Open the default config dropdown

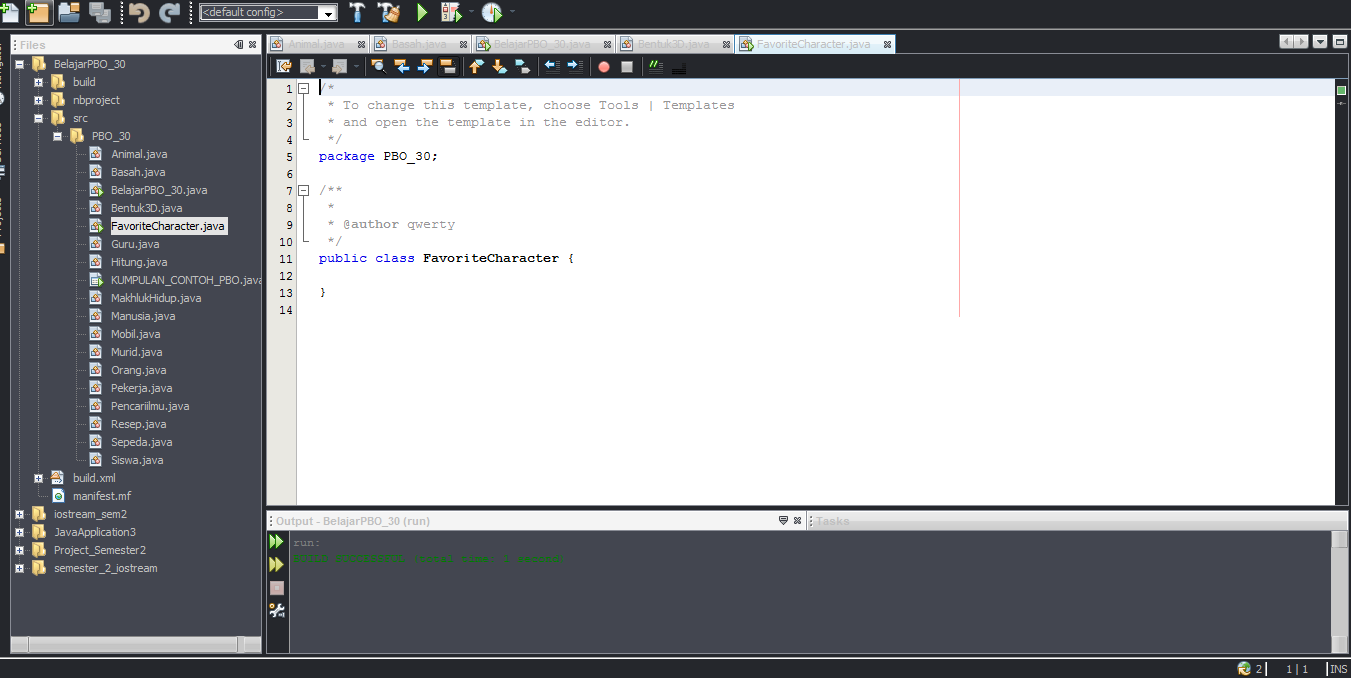[x=269, y=13]
